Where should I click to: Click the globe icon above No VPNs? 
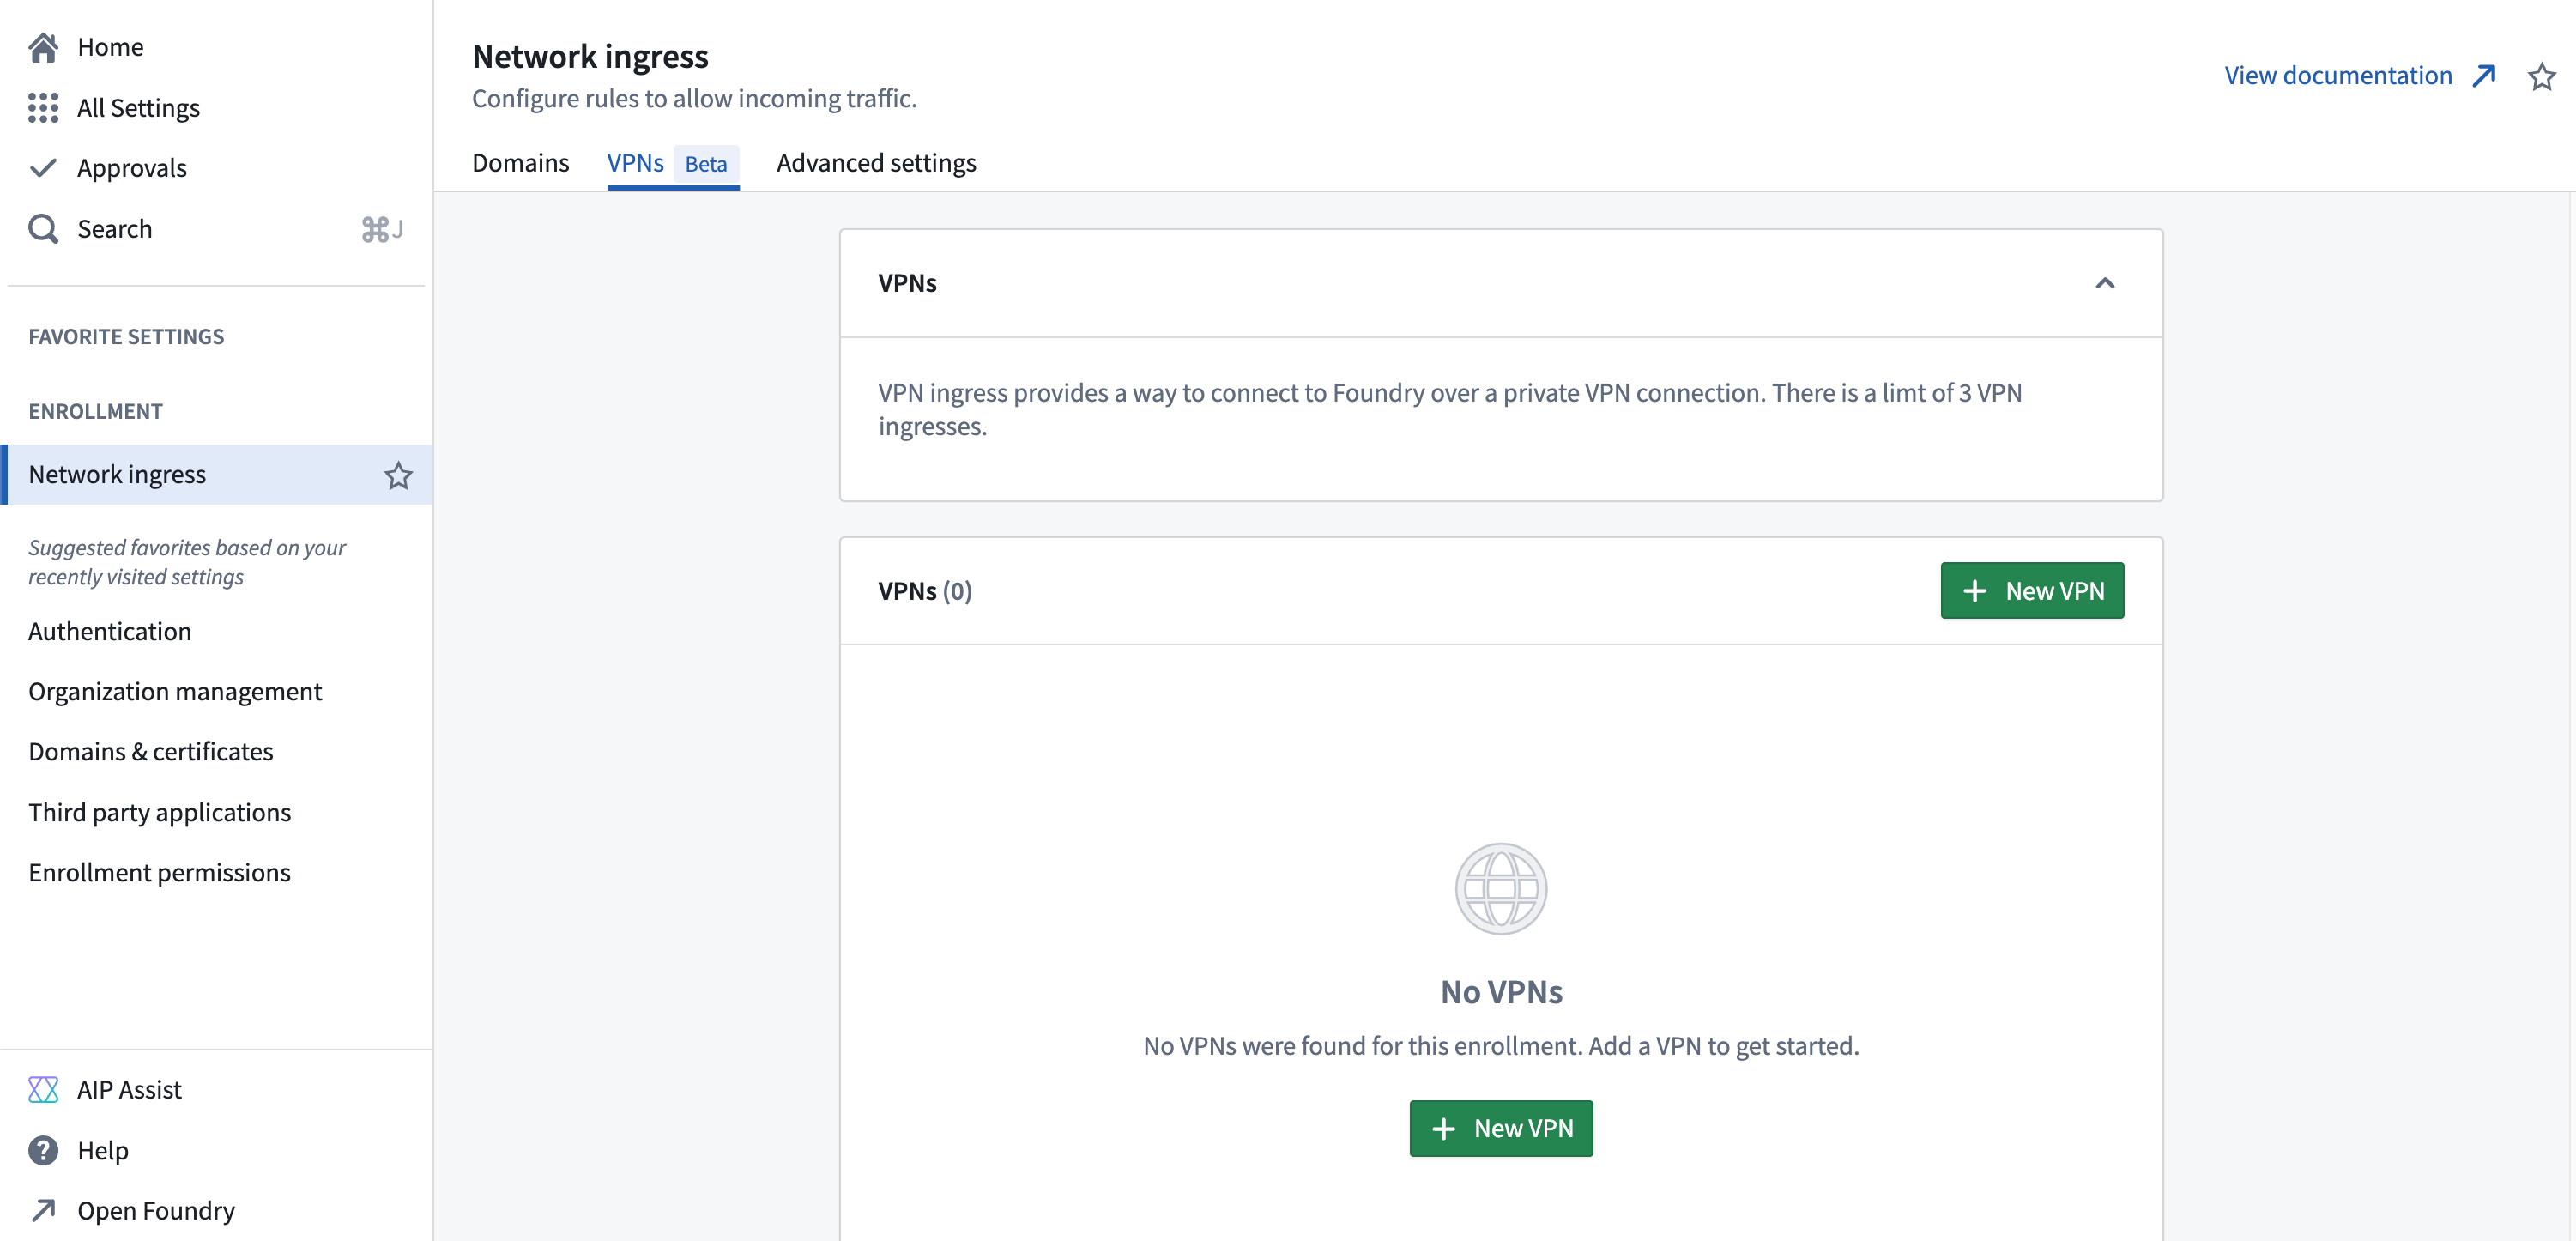1500,888
